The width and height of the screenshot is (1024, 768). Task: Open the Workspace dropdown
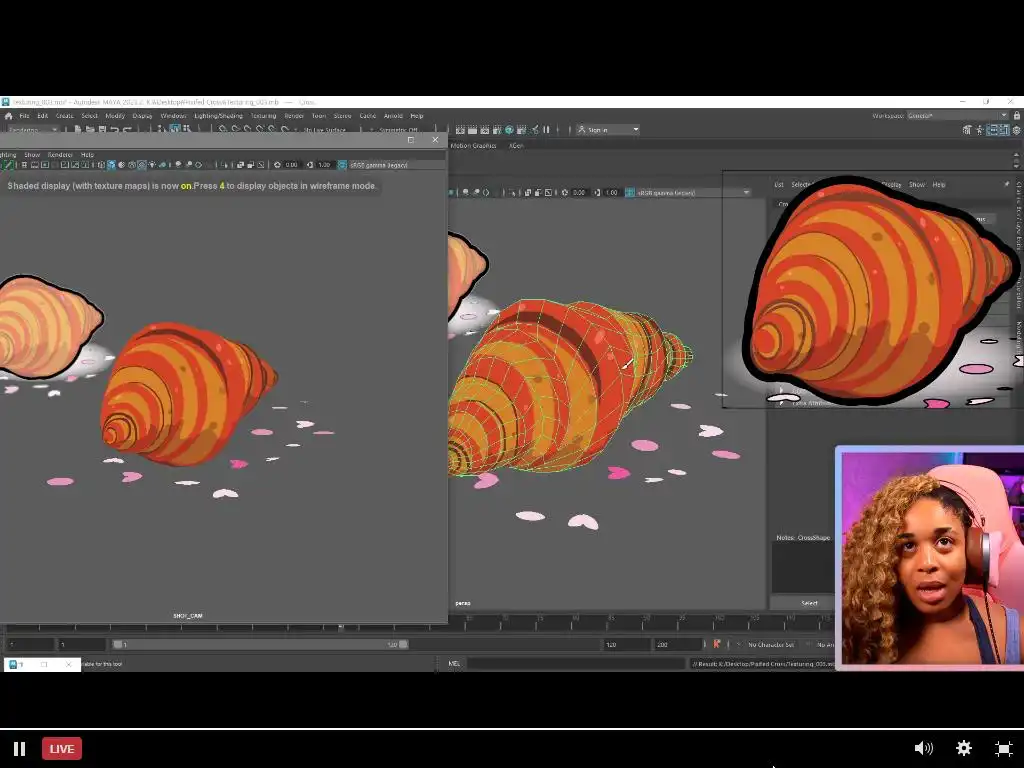point(957,116)
